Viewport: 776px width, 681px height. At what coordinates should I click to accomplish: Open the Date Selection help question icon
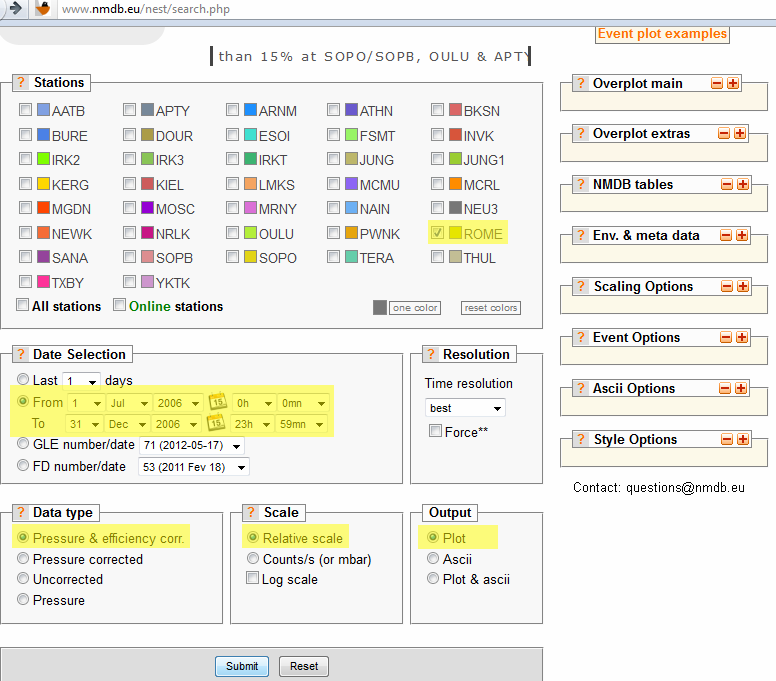tap(21, 354)
